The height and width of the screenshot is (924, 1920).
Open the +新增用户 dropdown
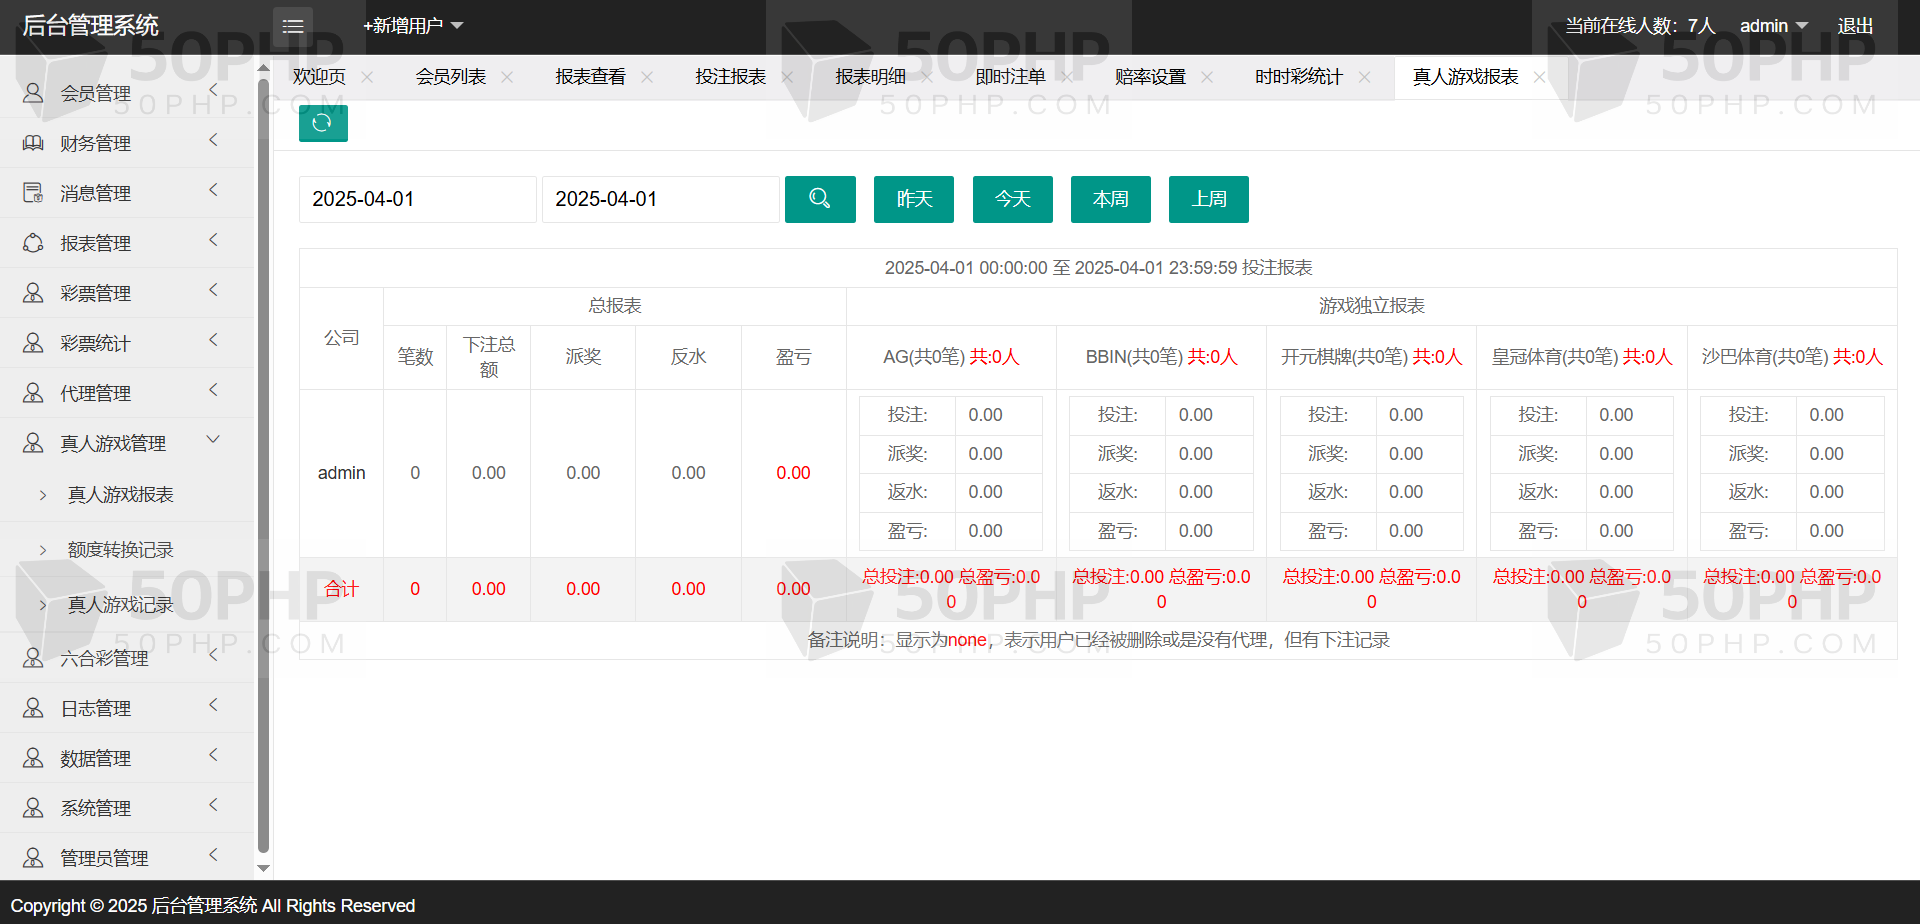coord(412,26)
